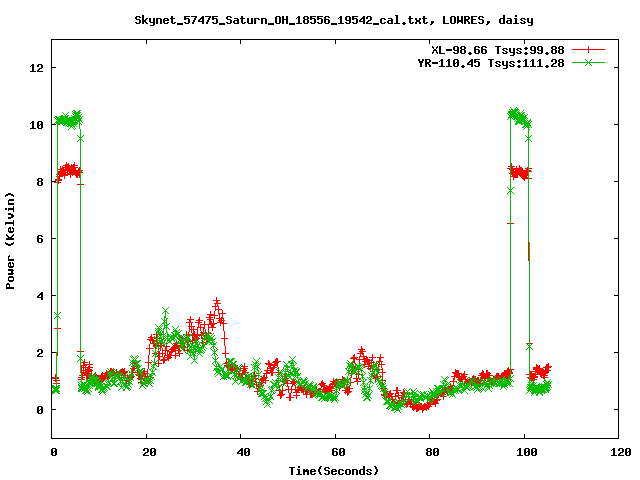Click the x-axis tick label 40
640x480 pixels.
(x=244, y=452)
